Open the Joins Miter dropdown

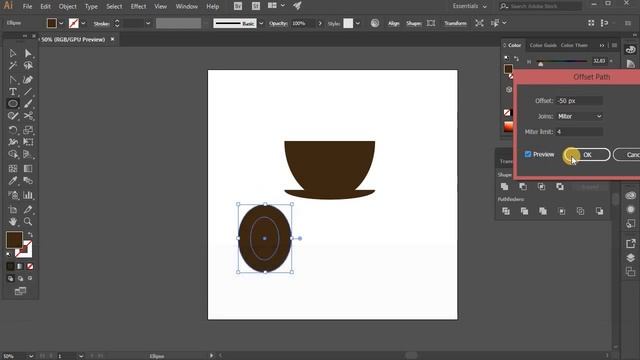click(x=579, y=116)
